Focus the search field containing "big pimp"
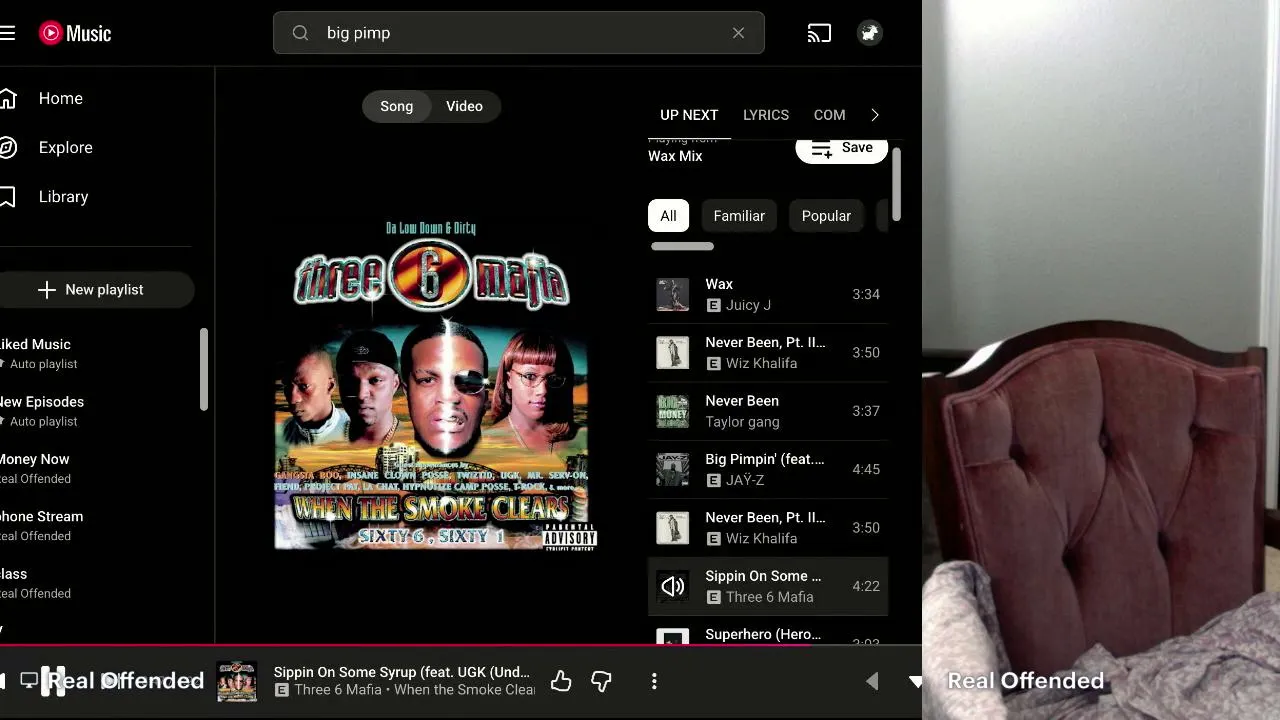 (x=519, y=33)
